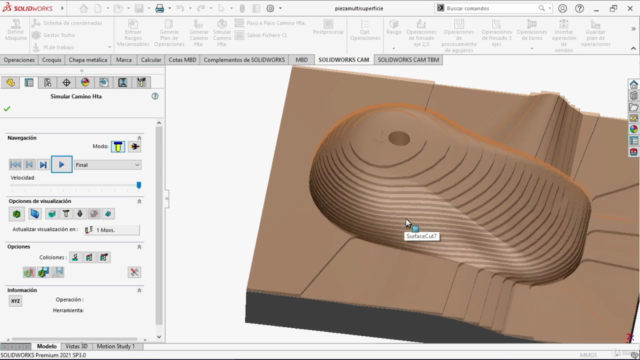The width and height of the screenshot is (640, 360).
Task: Open the FeatureManager tab in left panel
Action: tap(10, 82)
